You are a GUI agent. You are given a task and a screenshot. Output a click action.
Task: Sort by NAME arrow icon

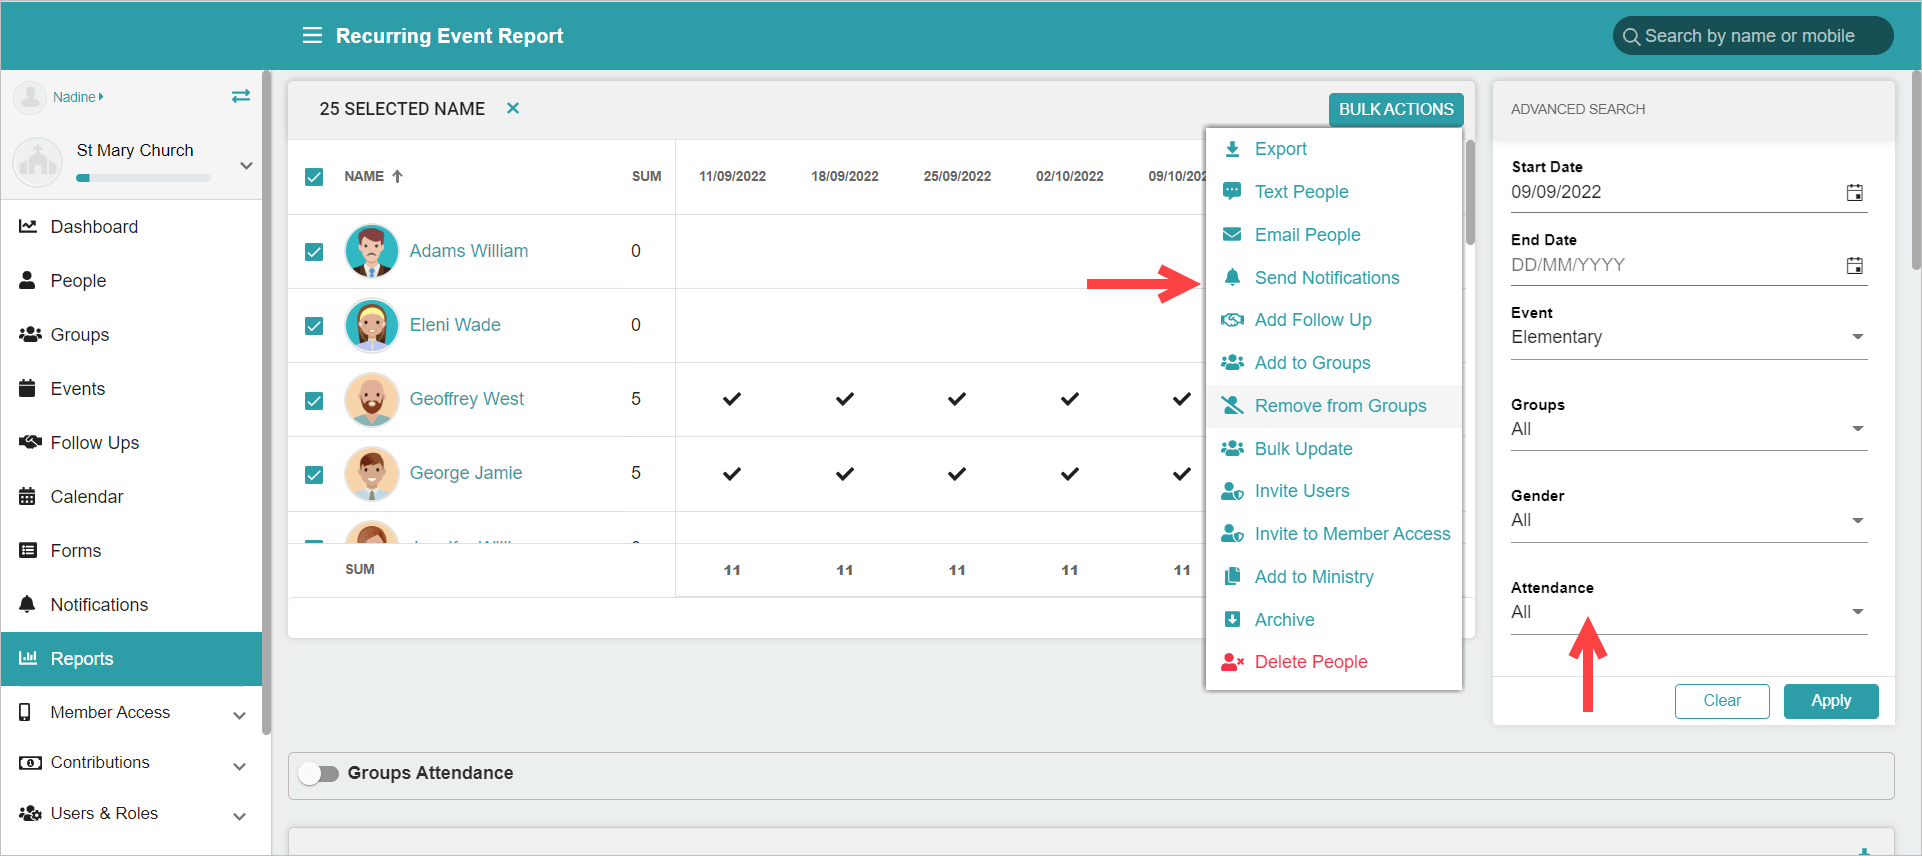(x=397, y=176)
